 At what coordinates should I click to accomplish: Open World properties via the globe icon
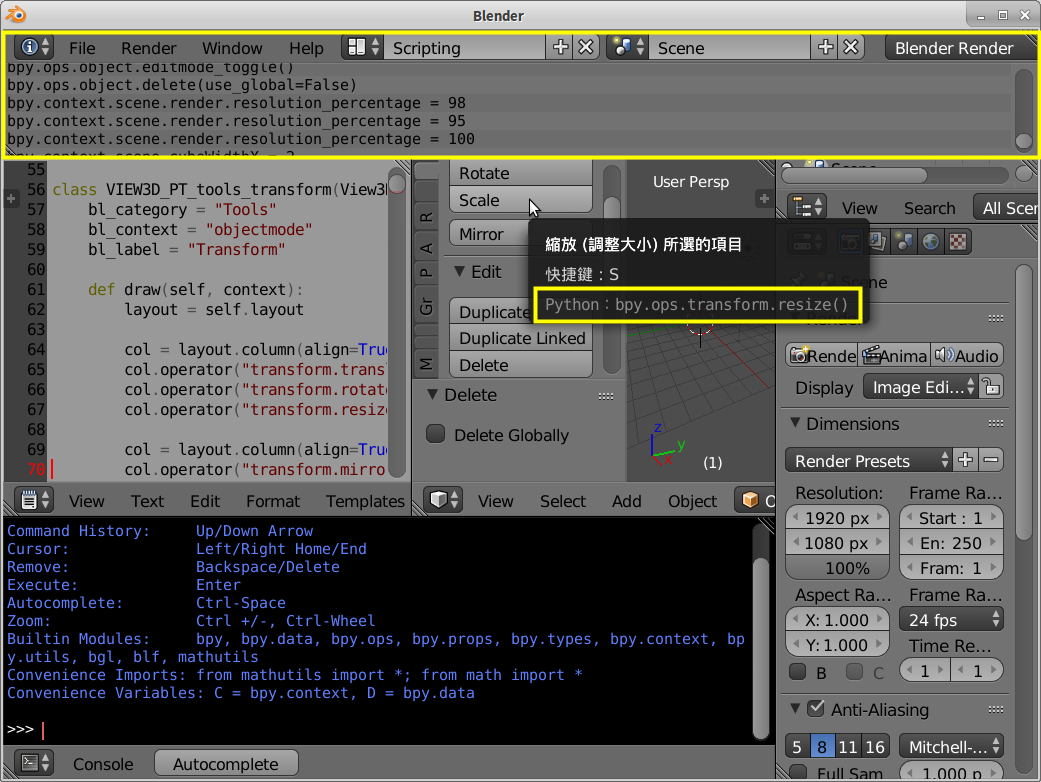click(931, 241)
